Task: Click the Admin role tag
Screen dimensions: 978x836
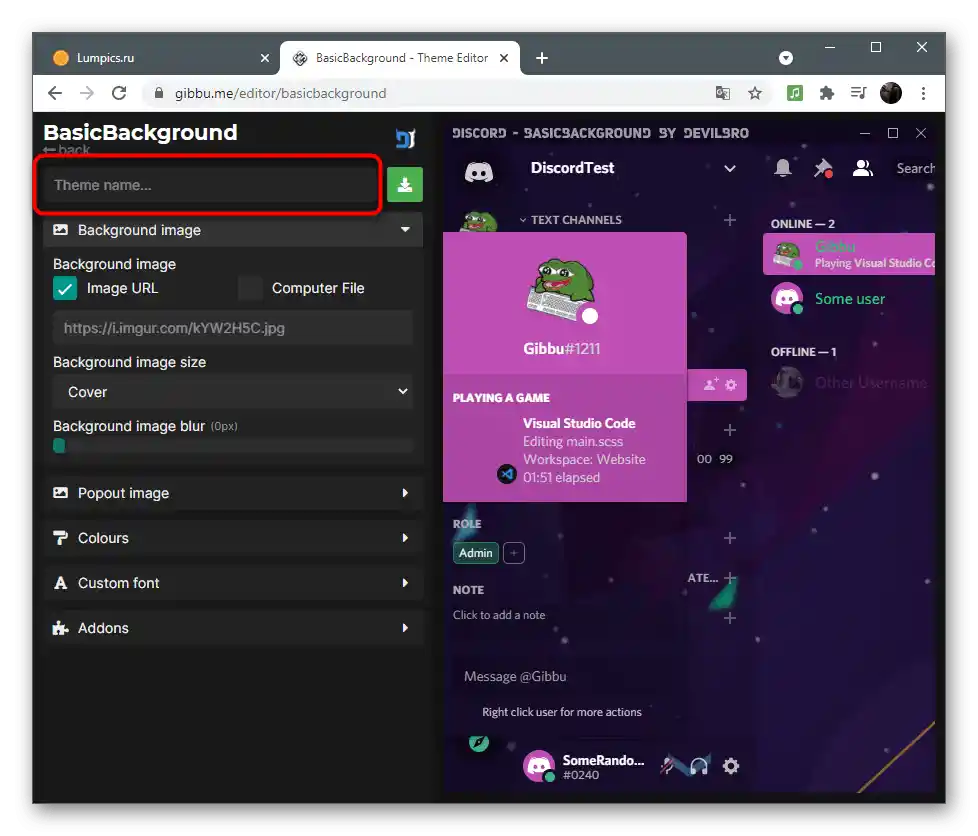Action: [x=476, y=553]
